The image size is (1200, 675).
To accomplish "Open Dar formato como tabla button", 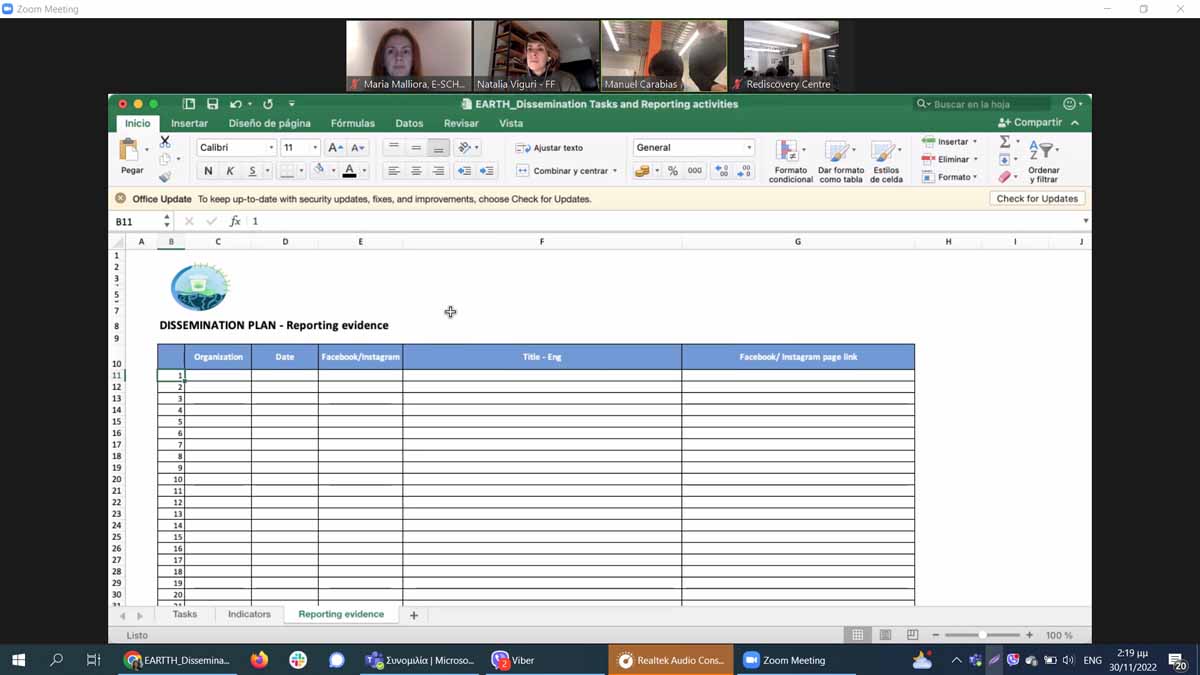I will tap(840, 161).
